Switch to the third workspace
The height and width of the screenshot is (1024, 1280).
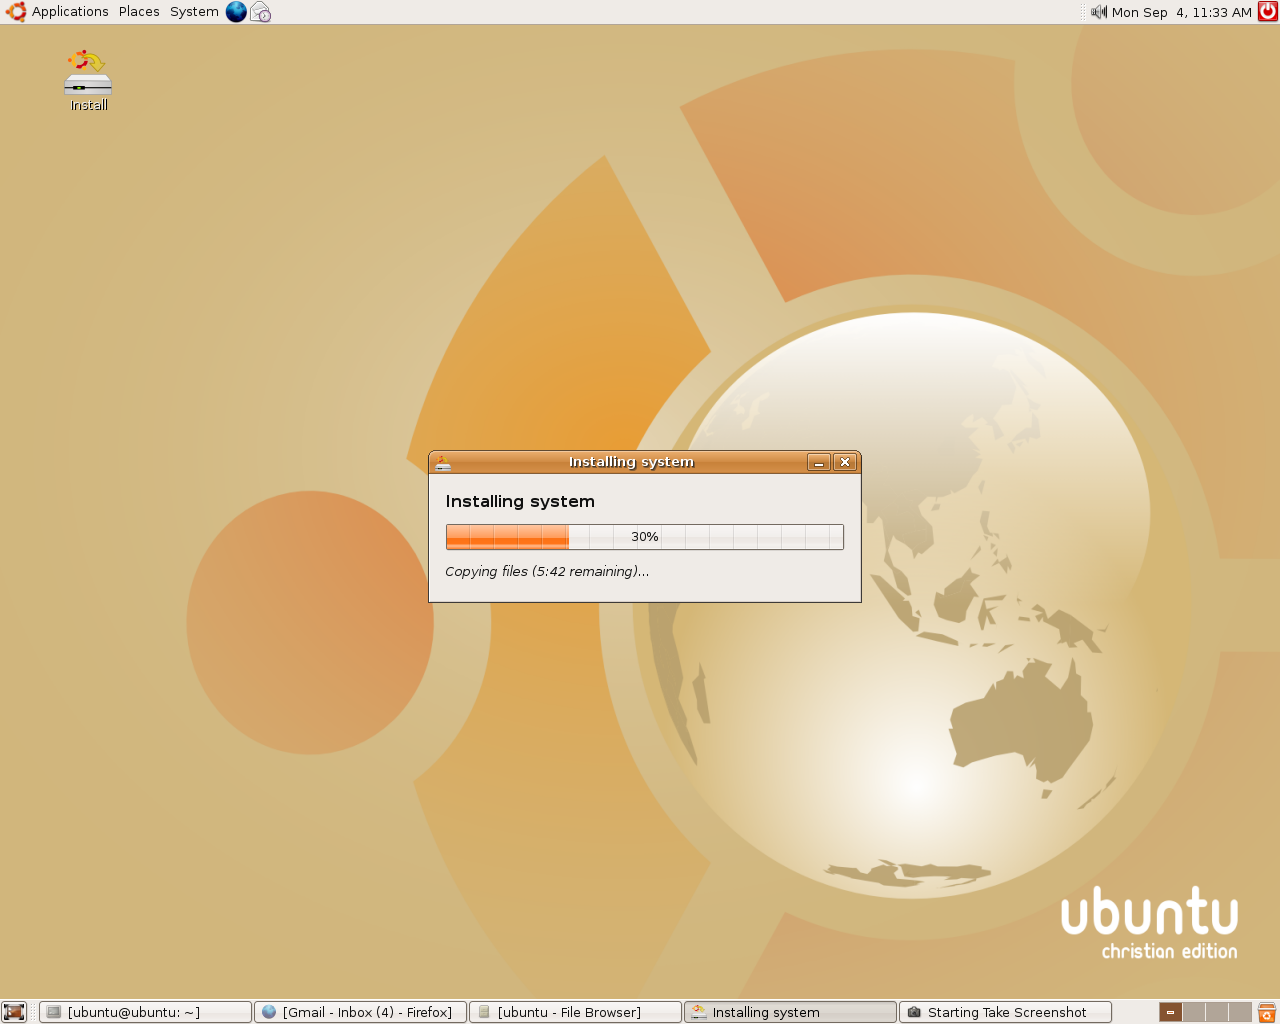click(1217, 1012)
